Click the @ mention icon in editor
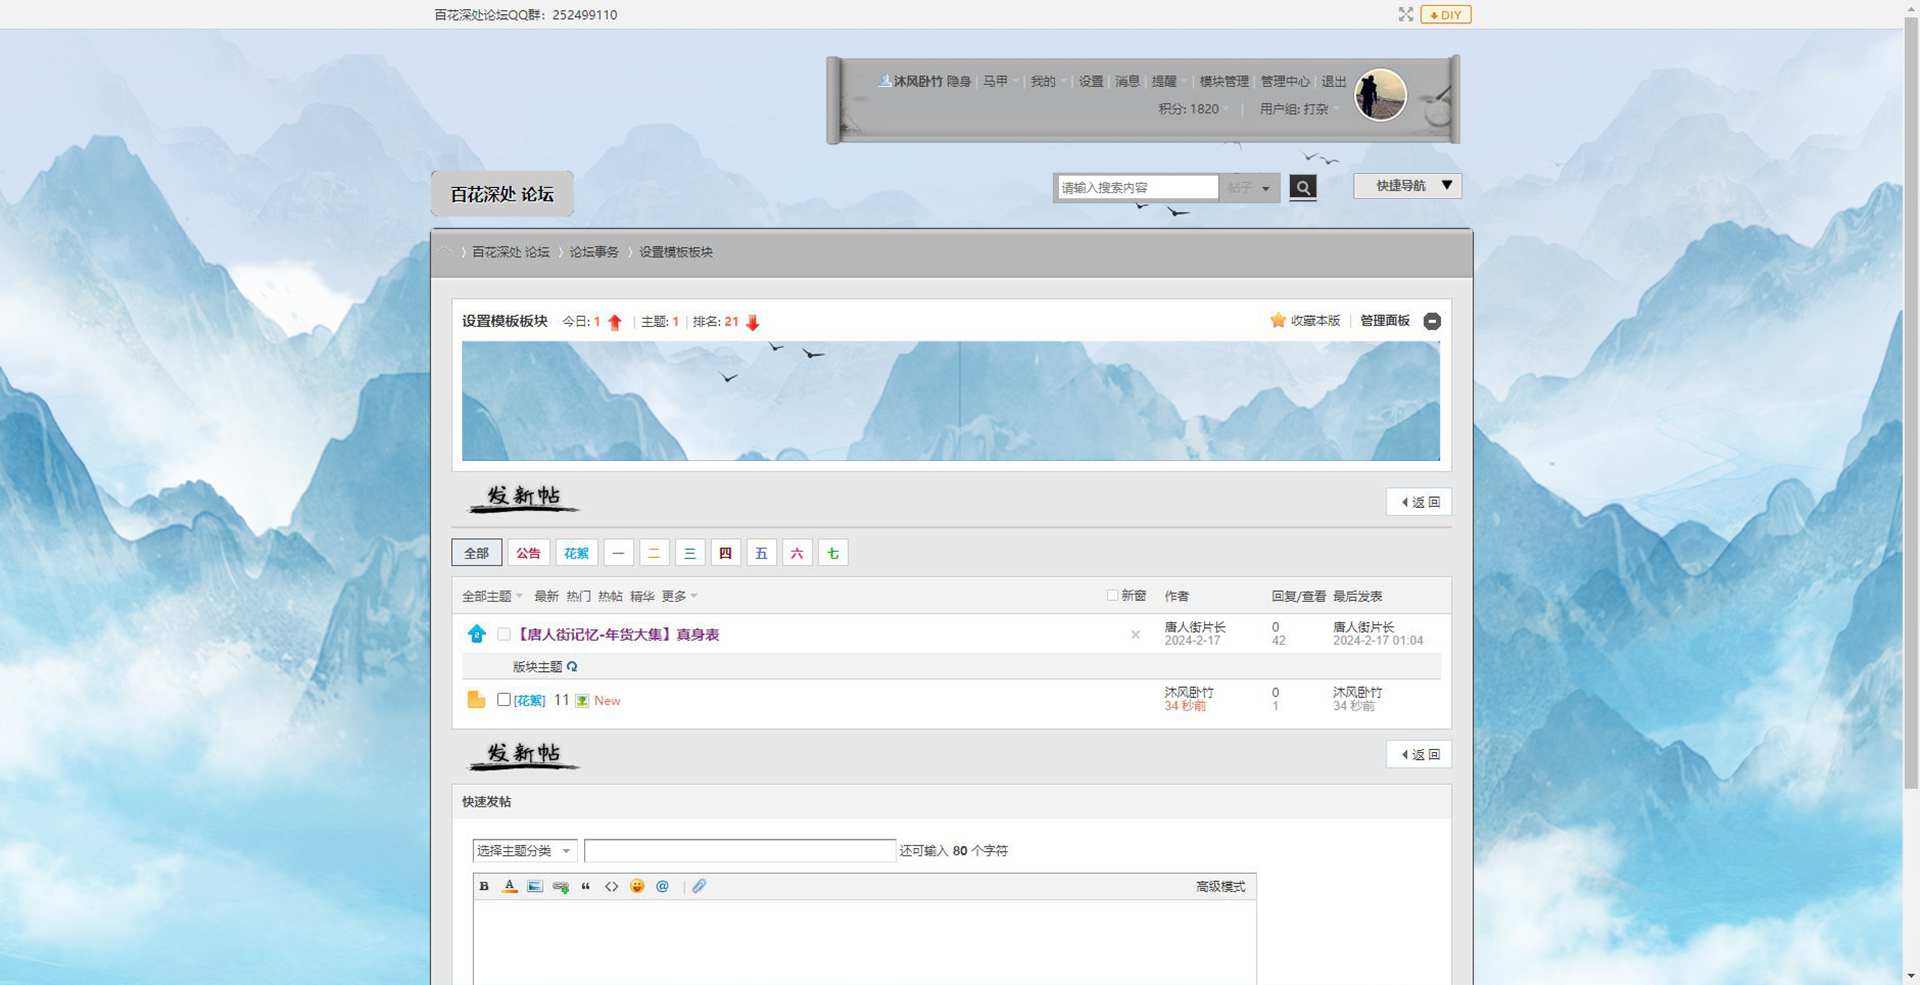1920x985 pixels. (662, 886)
